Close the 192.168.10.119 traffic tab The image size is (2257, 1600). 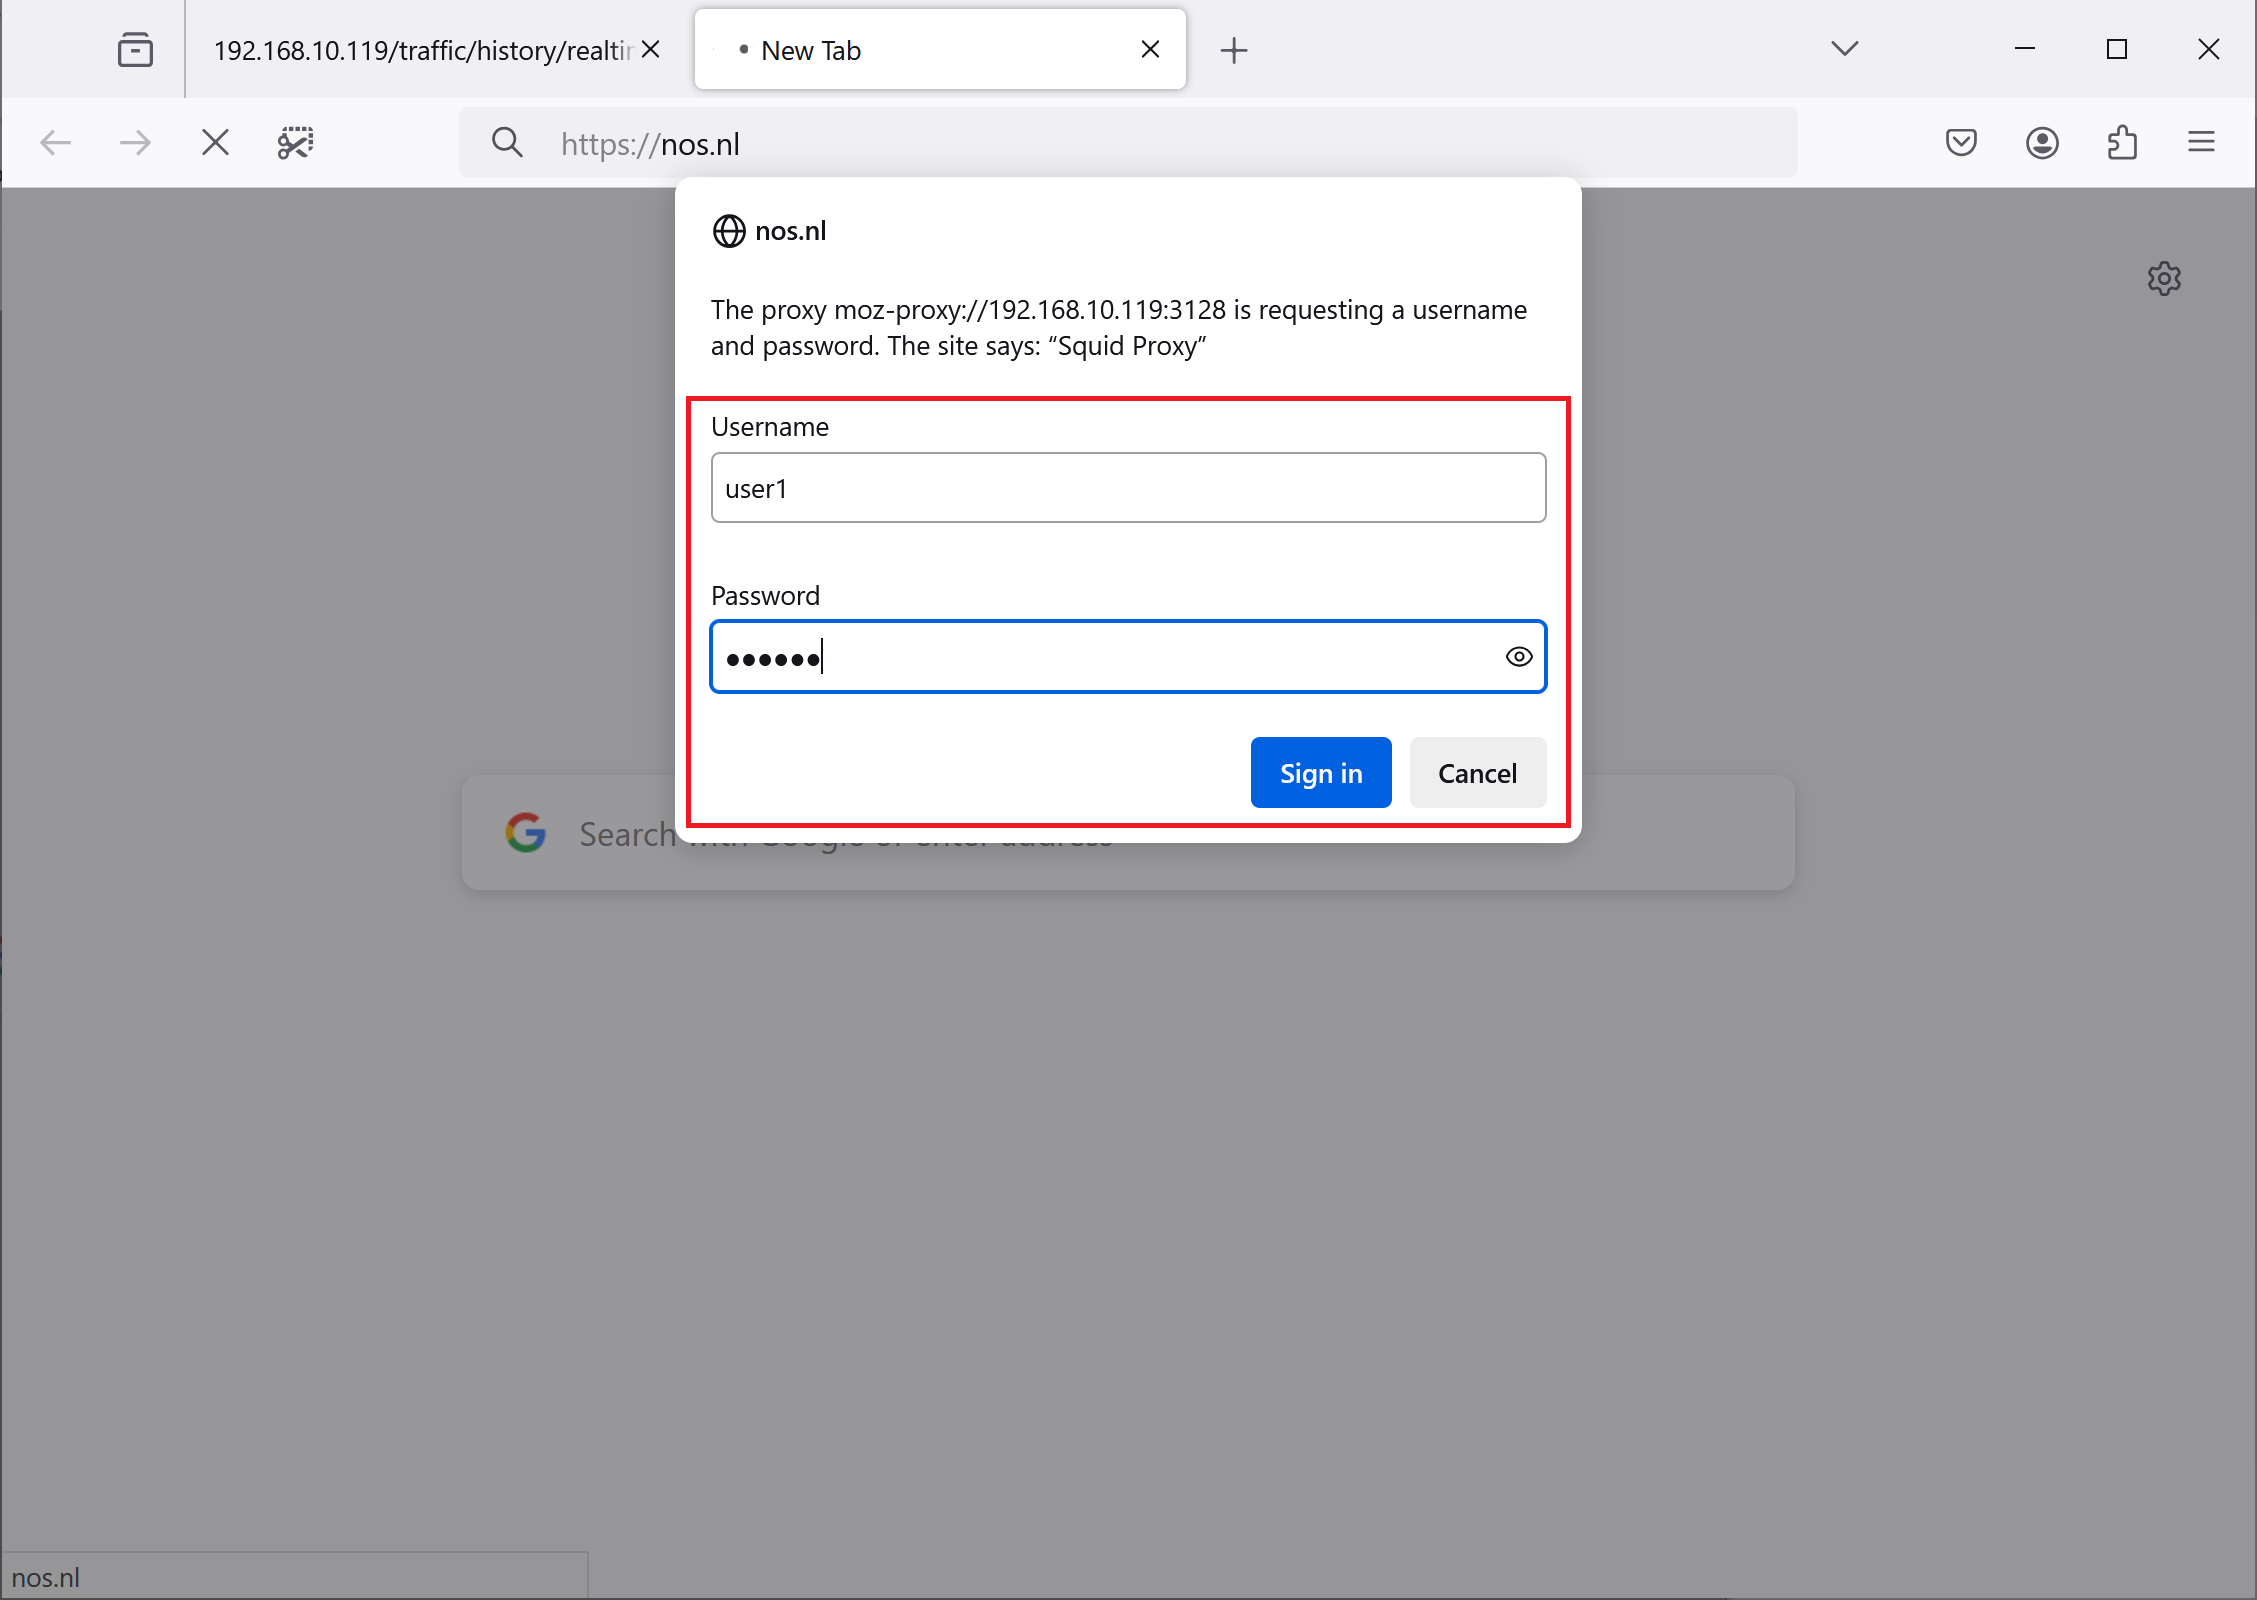pos(650,49)
